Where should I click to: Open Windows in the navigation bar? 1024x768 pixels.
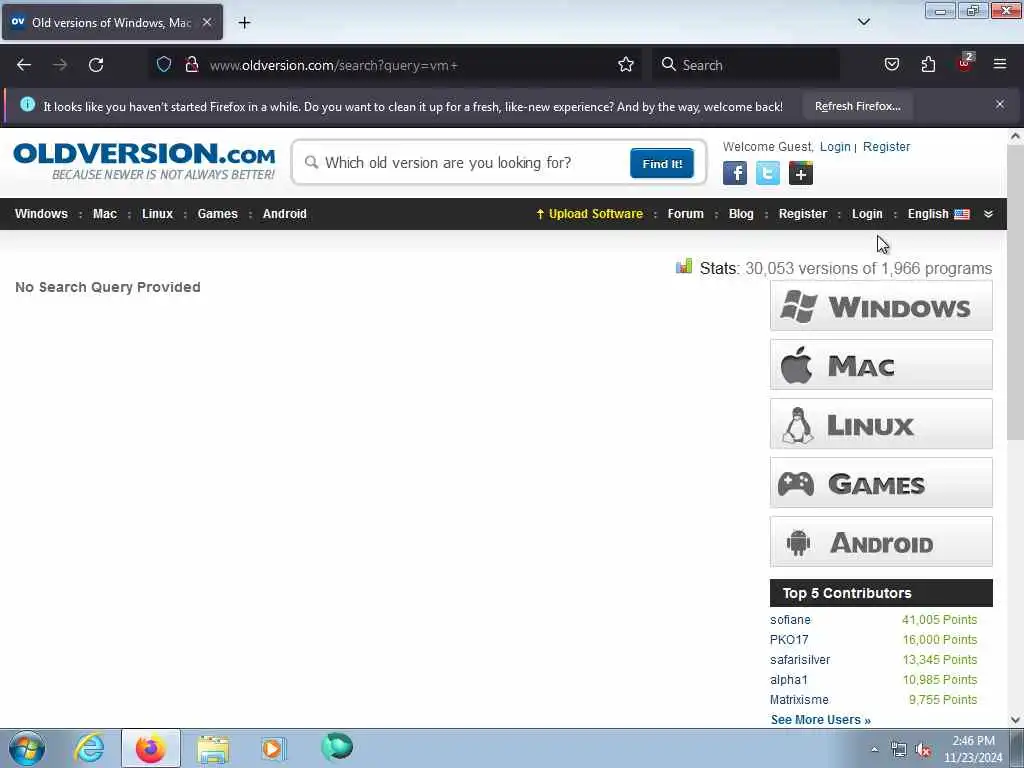(41, 214)
